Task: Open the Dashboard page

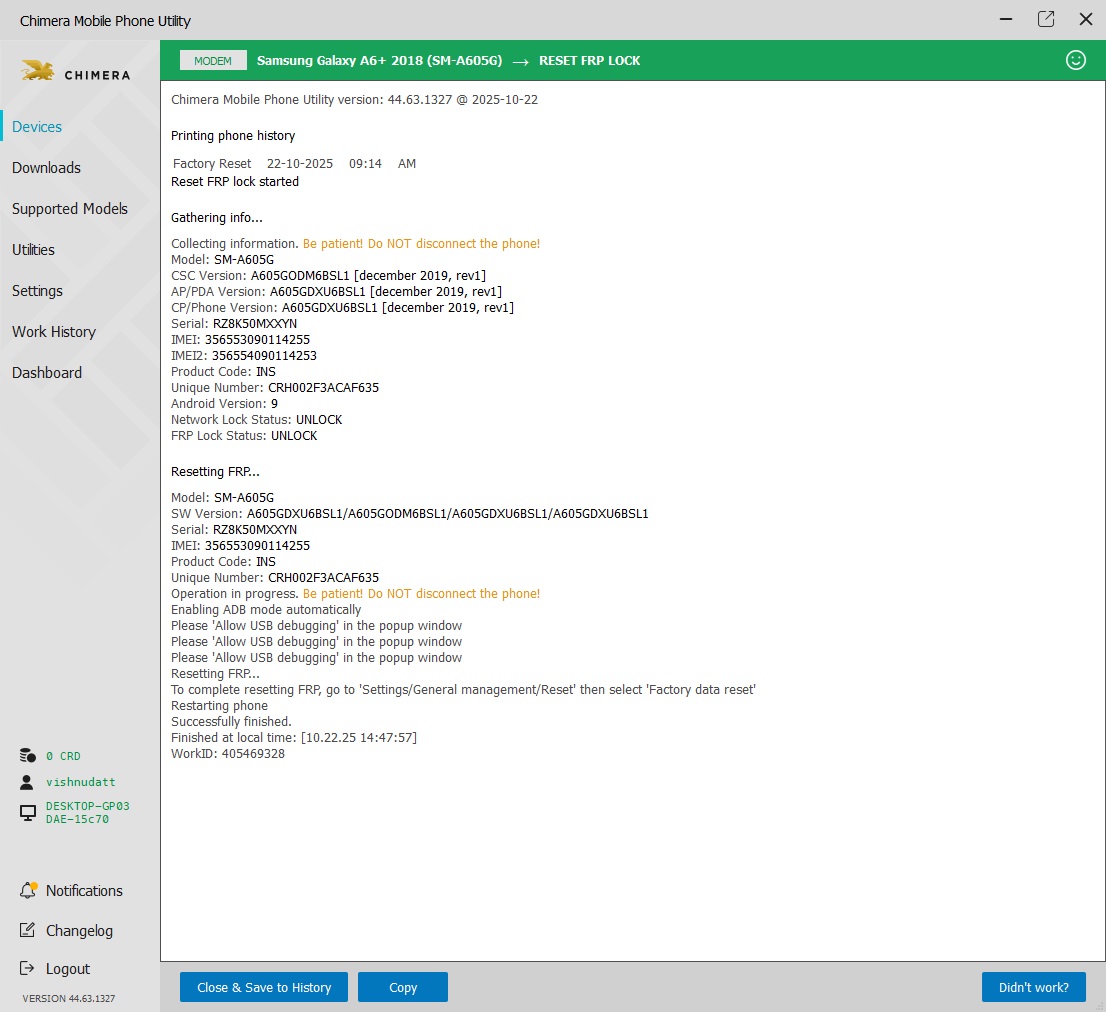Action: pyautogui.click(x=47, y=372)
